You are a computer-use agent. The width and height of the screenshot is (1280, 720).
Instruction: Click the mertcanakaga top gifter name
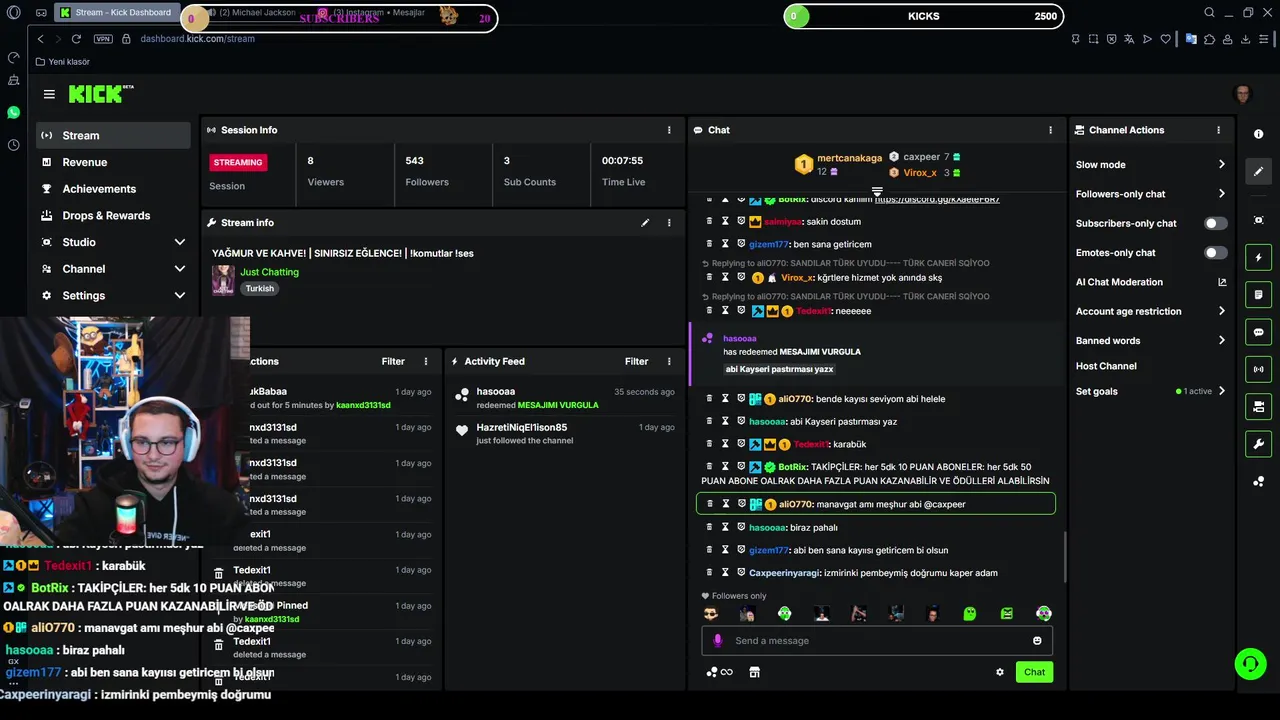(849, 158)
